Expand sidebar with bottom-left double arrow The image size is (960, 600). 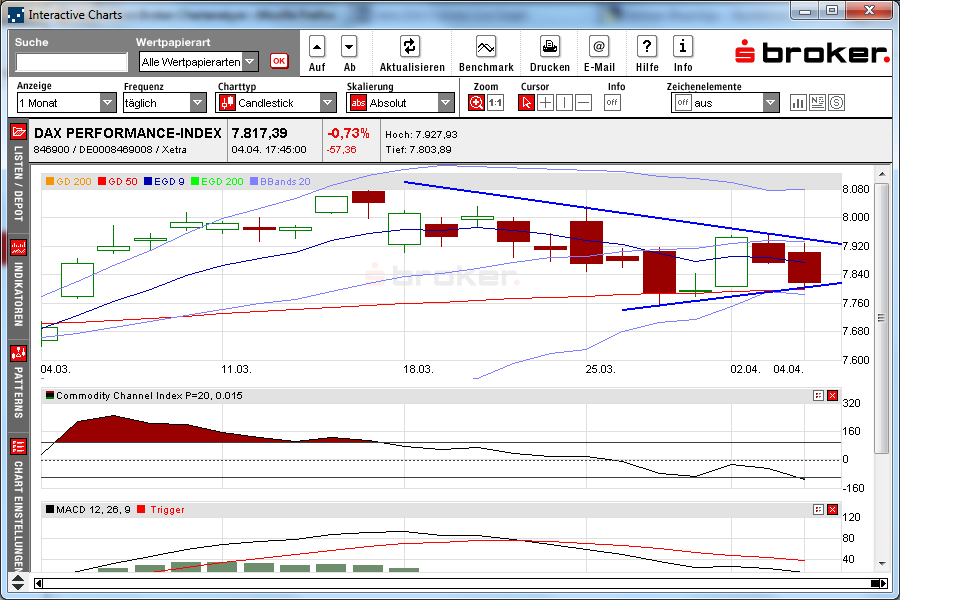tap(18, 582)
